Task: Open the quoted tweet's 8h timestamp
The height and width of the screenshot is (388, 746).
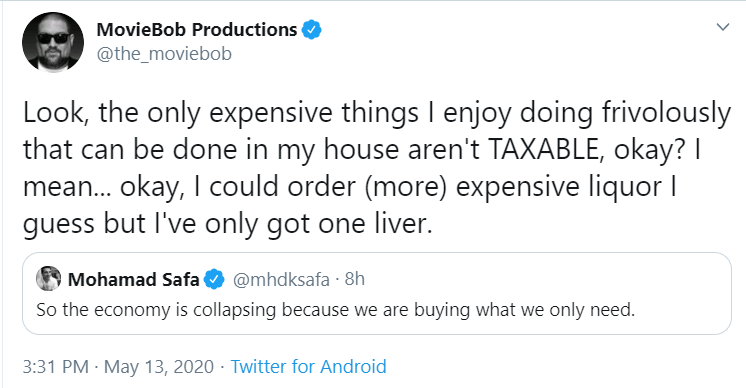Action: (354, 279)
